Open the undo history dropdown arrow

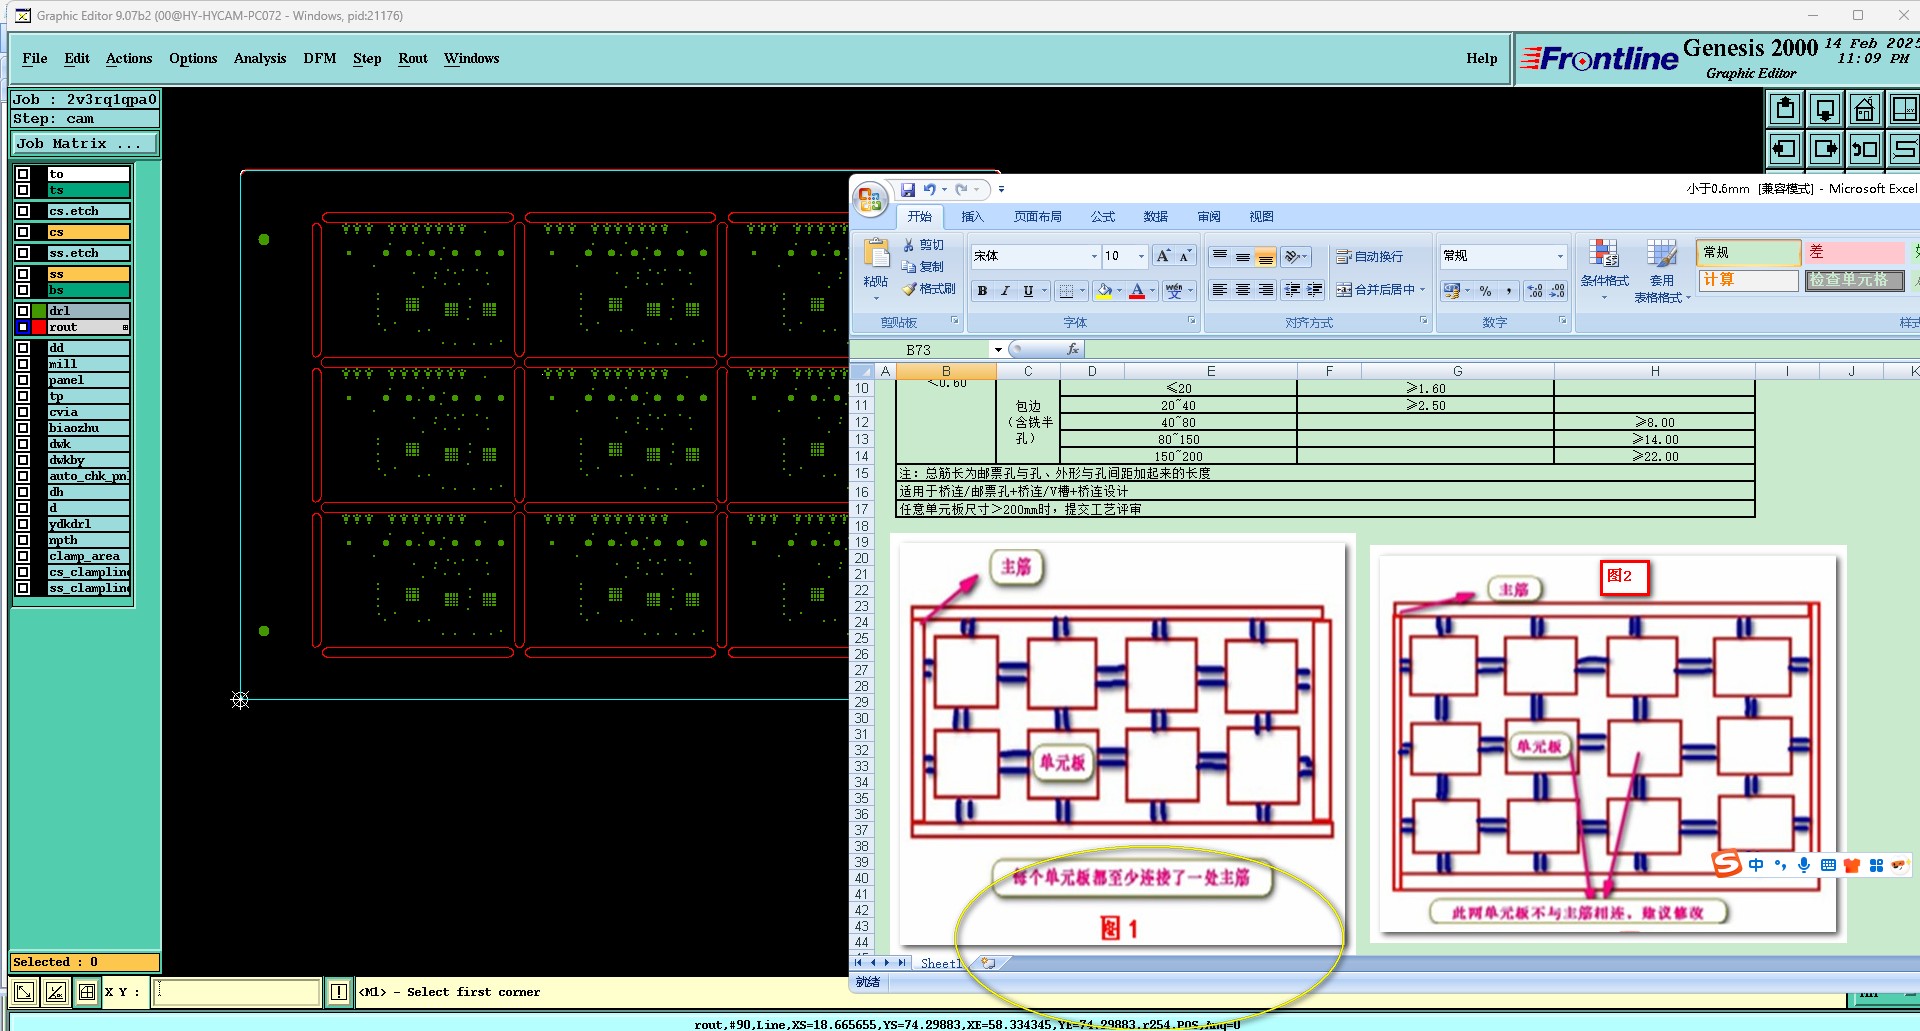click(944, 189)
